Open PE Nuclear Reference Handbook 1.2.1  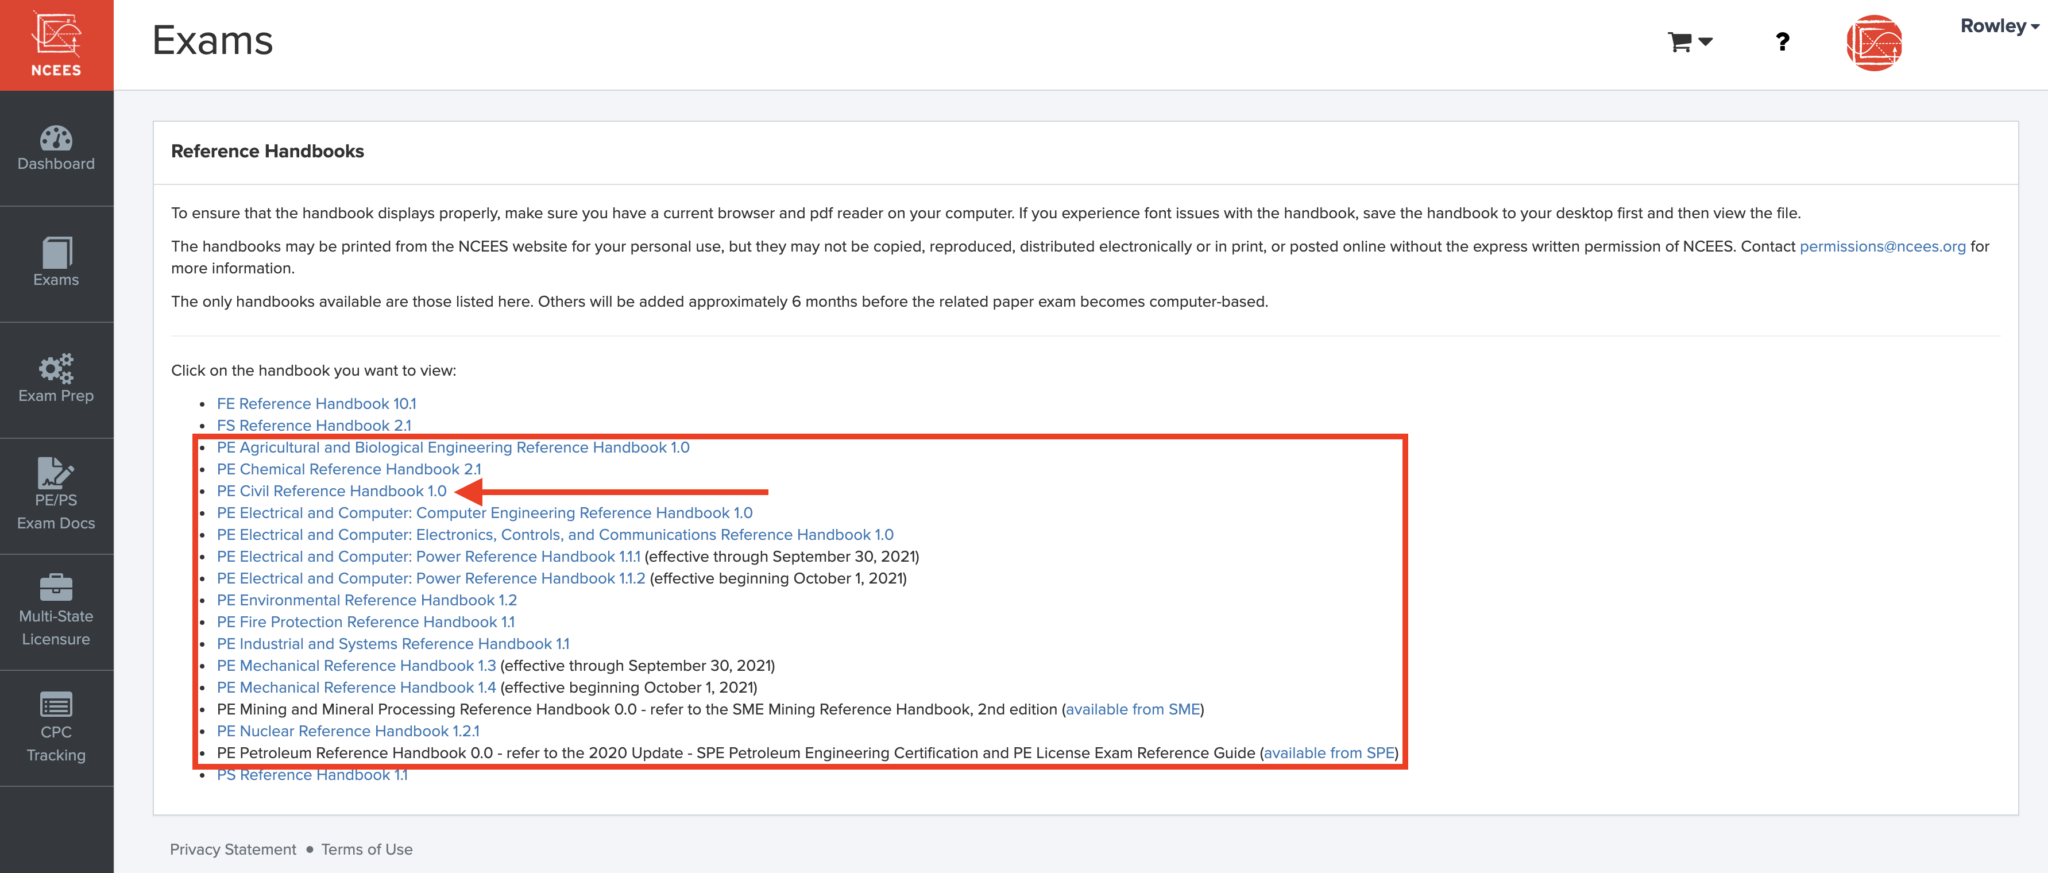tap(347, 731)
